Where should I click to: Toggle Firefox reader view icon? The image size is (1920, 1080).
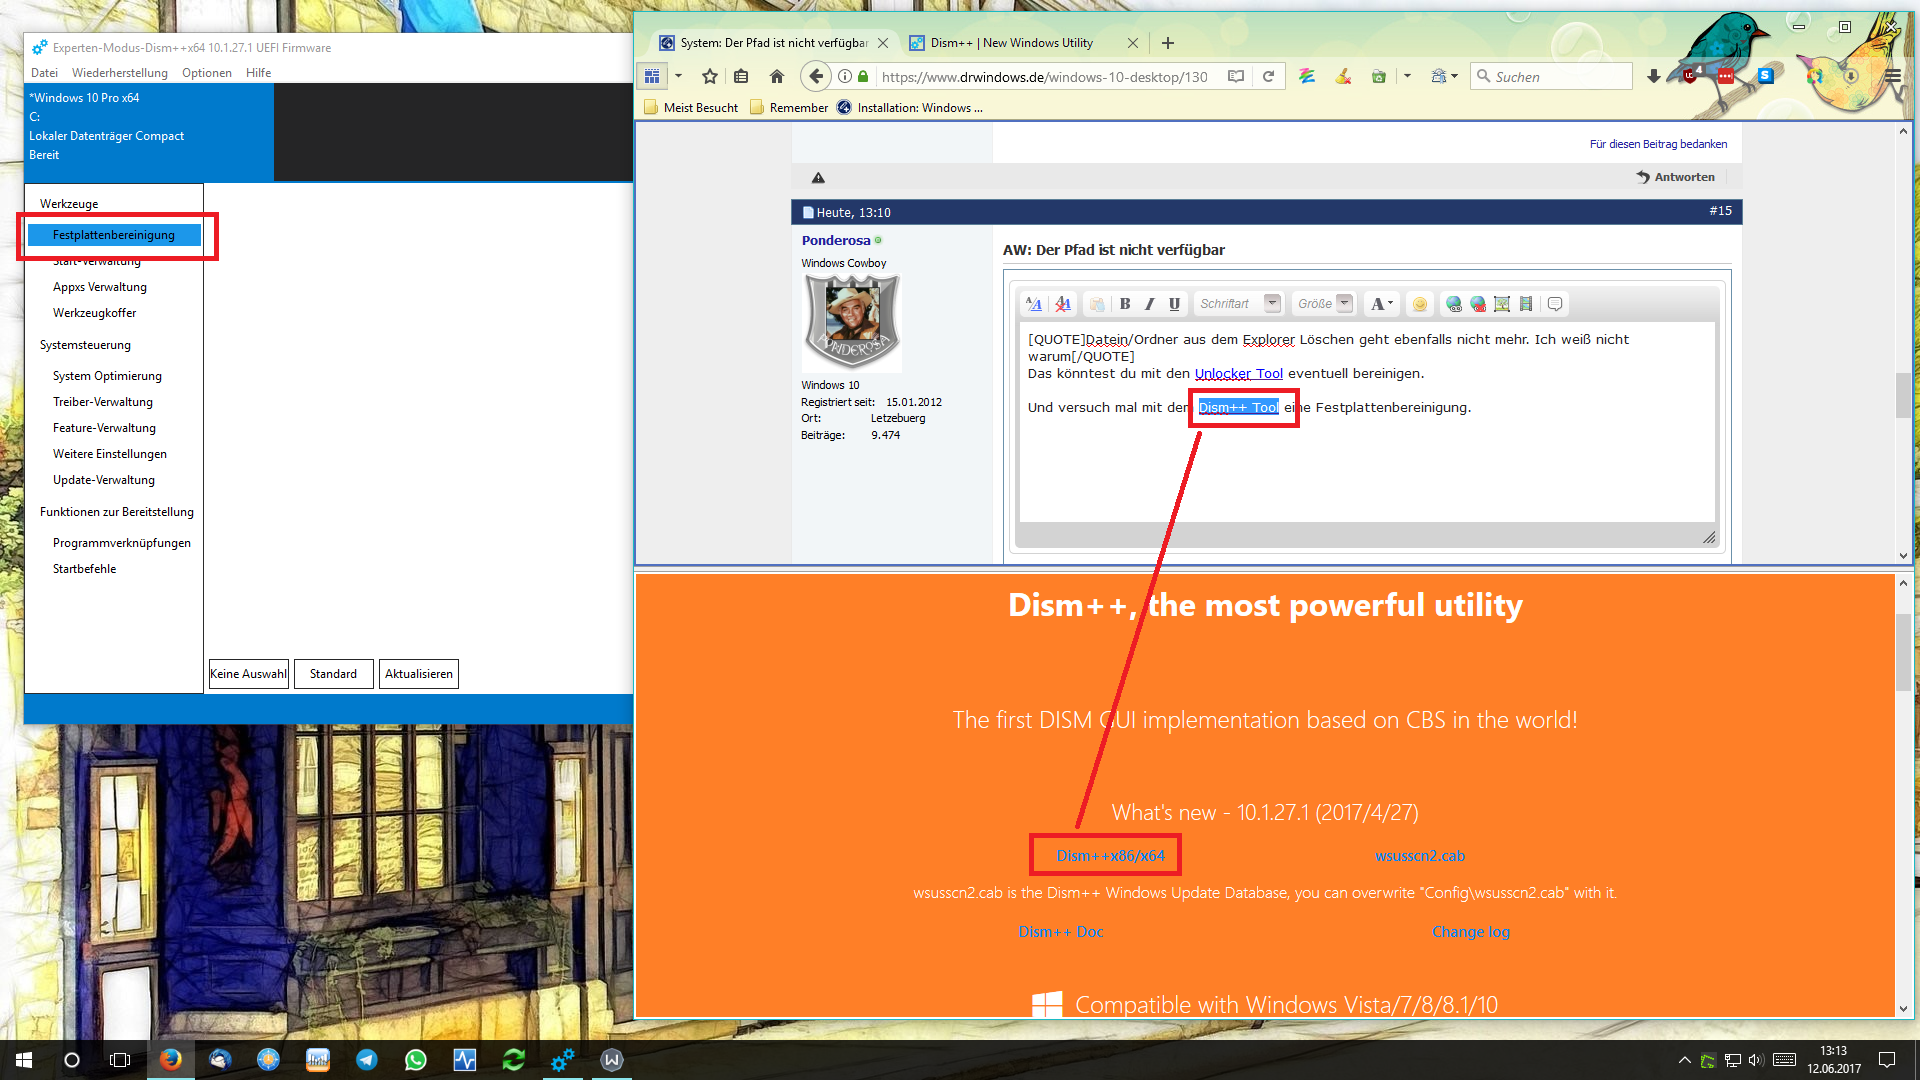tap(1236, 77)
